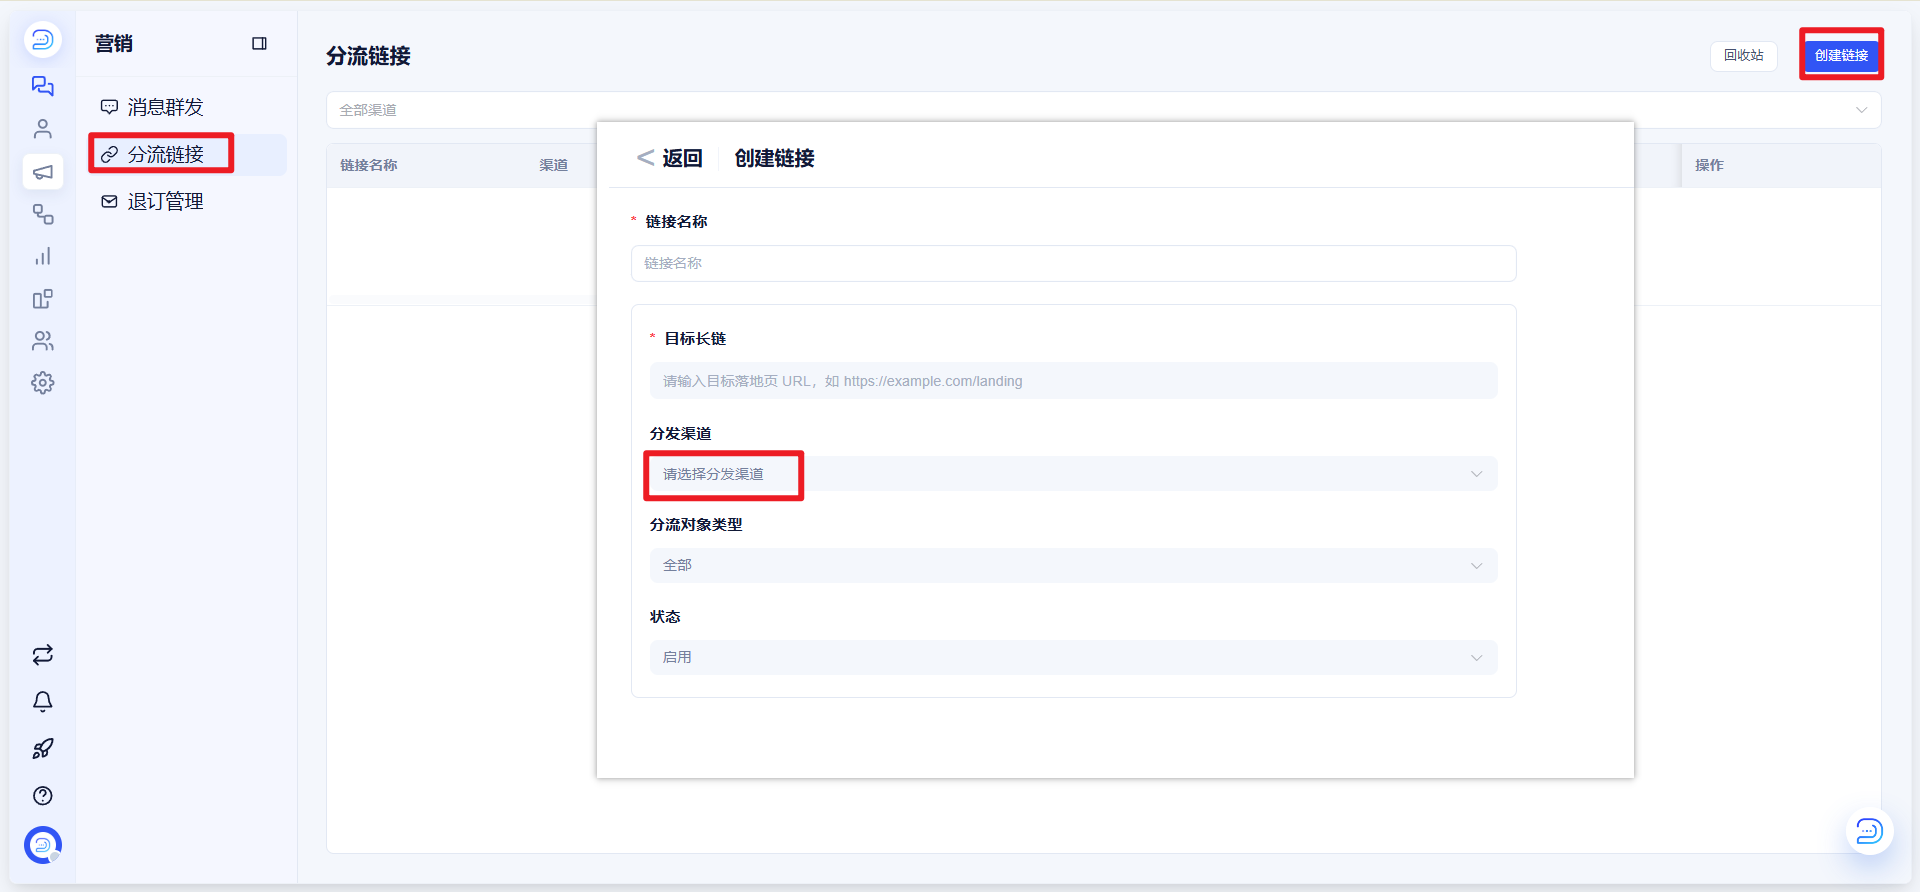Open the 状态 dropdown showing 启用

pyautogui.click(x=1073, y=658)
